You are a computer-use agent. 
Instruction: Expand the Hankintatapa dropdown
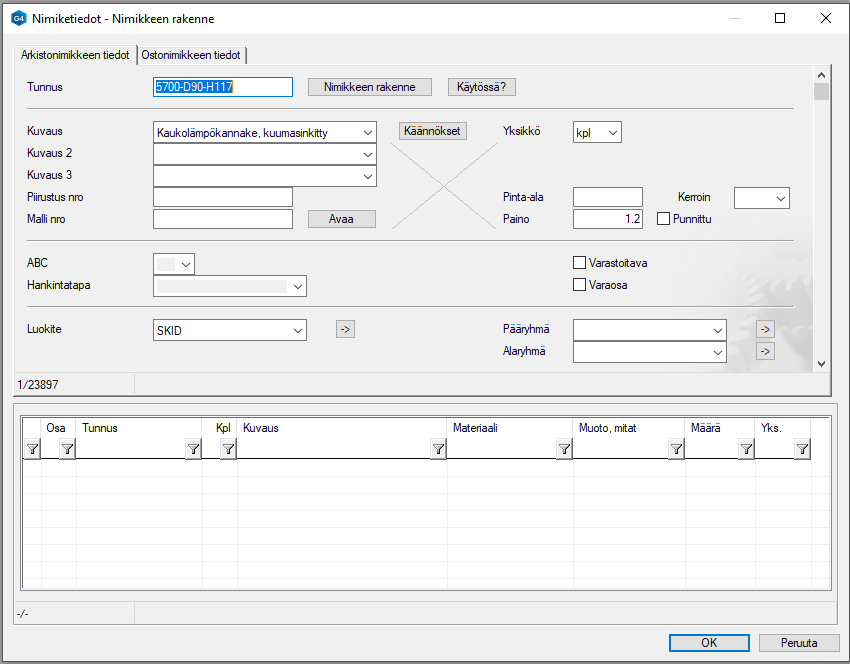296,286
